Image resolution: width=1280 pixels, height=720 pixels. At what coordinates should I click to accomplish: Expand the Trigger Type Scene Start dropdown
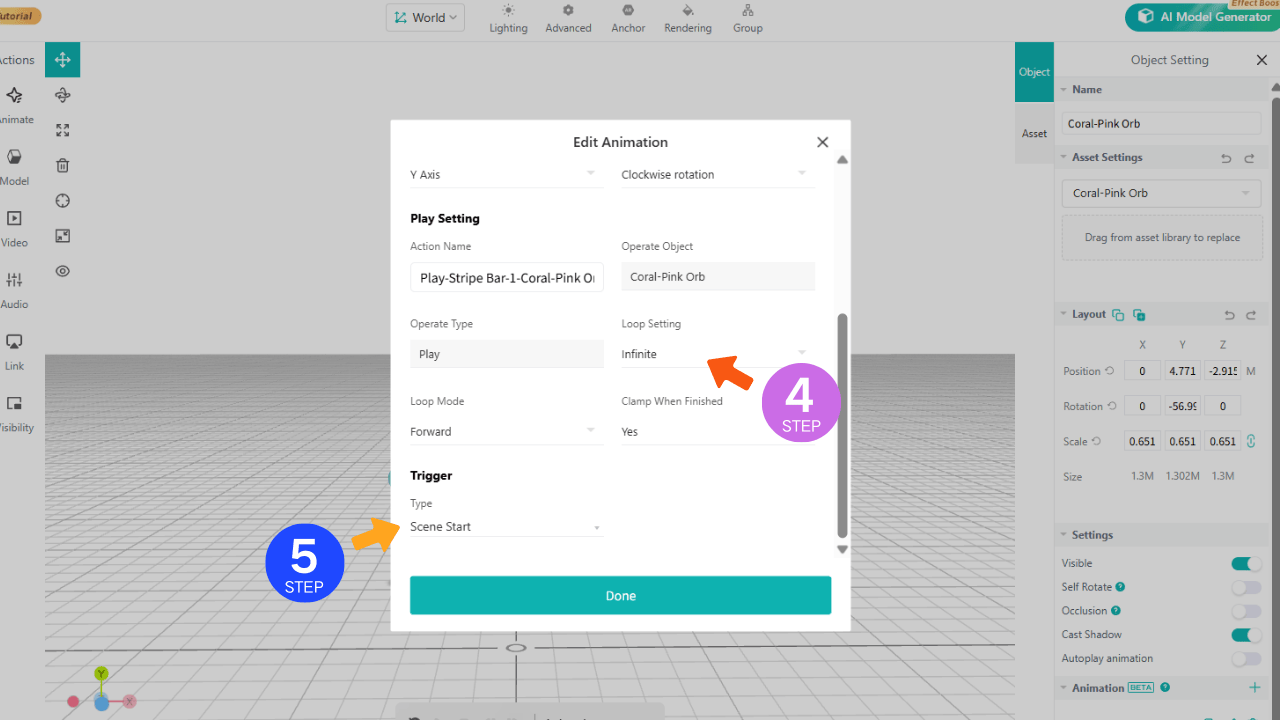[x=506, y=527]
